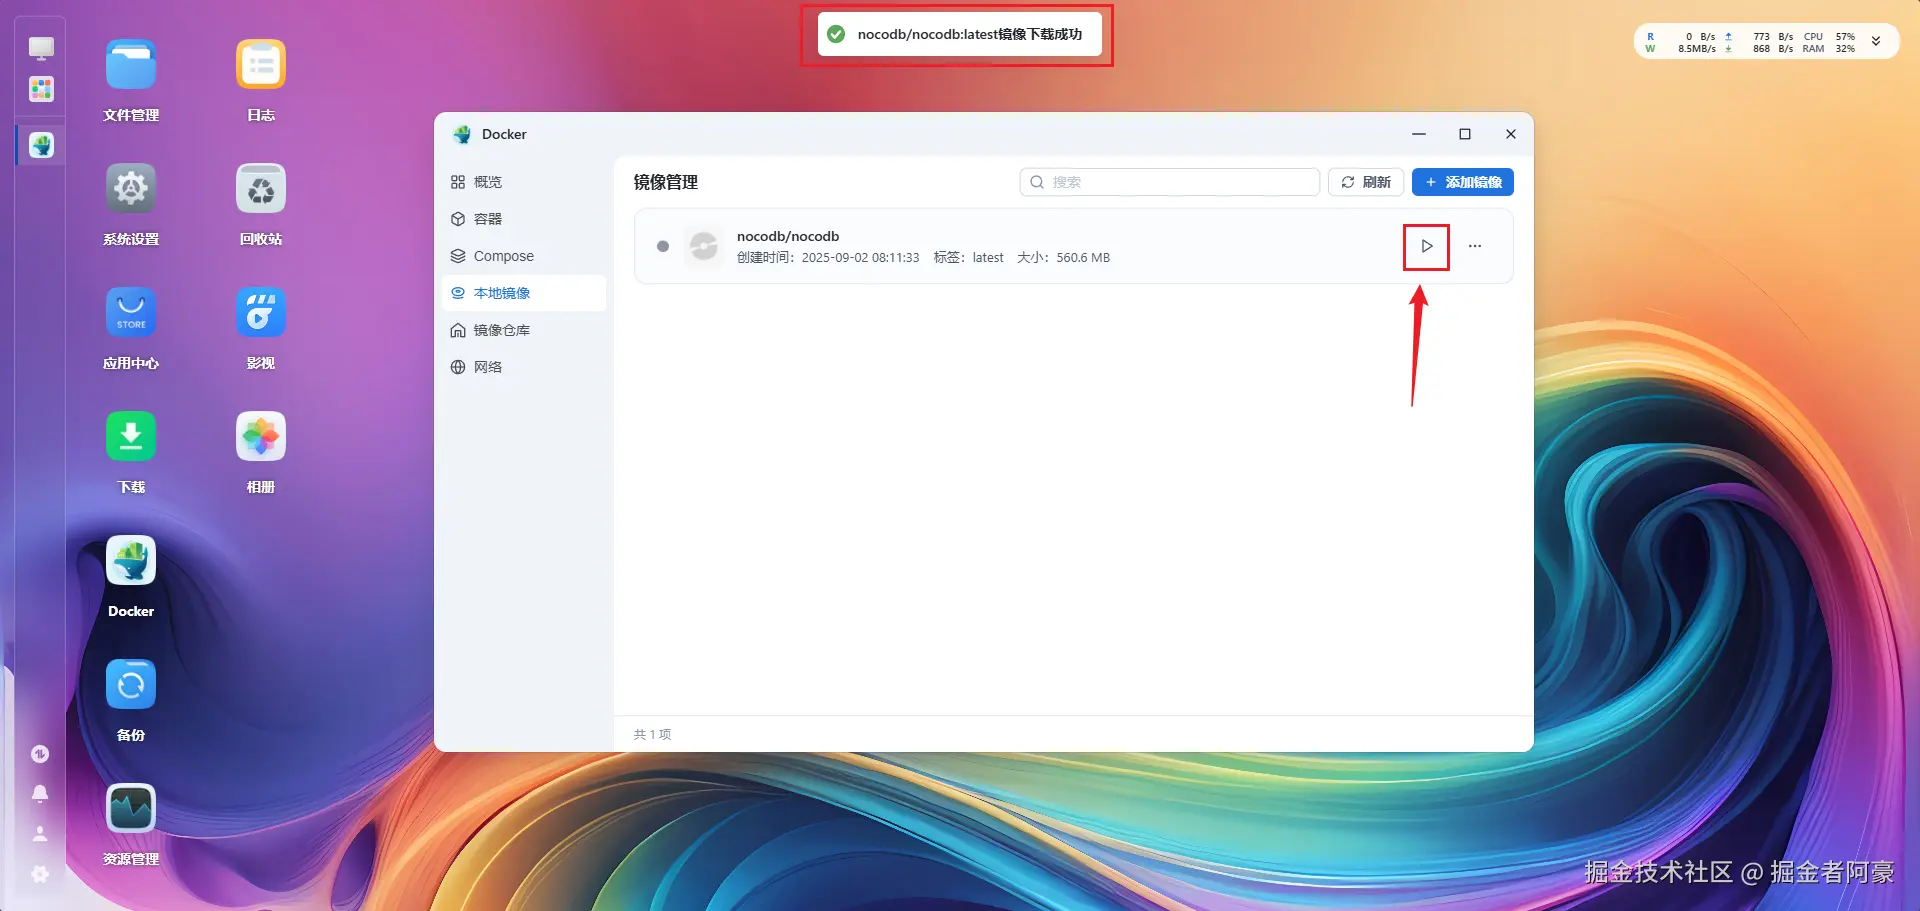Open the 应用中心 app store icon

coord(131,313)
